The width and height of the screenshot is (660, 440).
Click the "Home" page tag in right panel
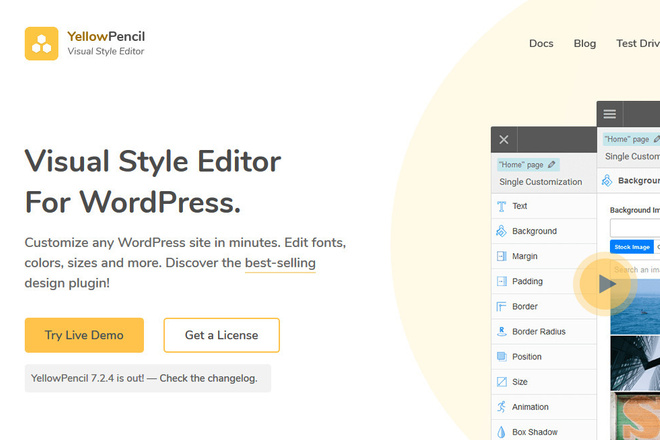[x=631, y=139]
